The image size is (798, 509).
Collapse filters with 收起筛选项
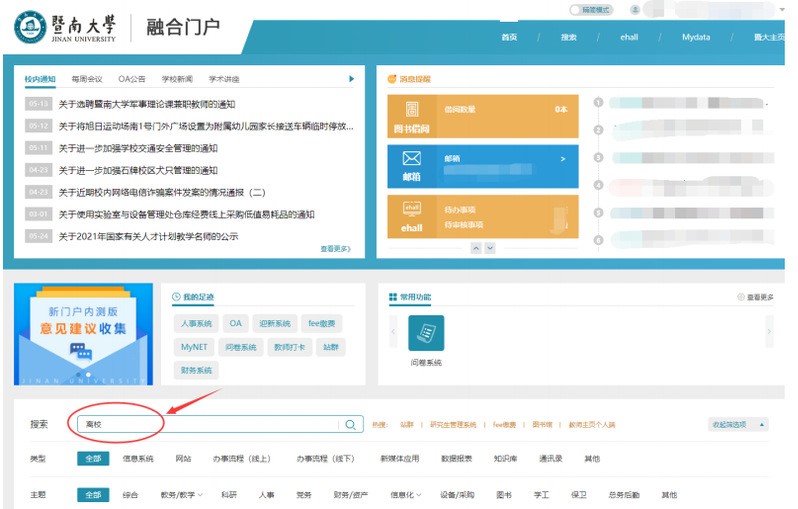(737, 425)
